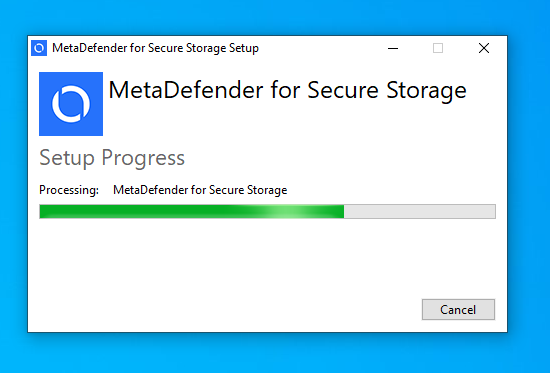Click the word "Setup" in the gray heading

point(67,158)
